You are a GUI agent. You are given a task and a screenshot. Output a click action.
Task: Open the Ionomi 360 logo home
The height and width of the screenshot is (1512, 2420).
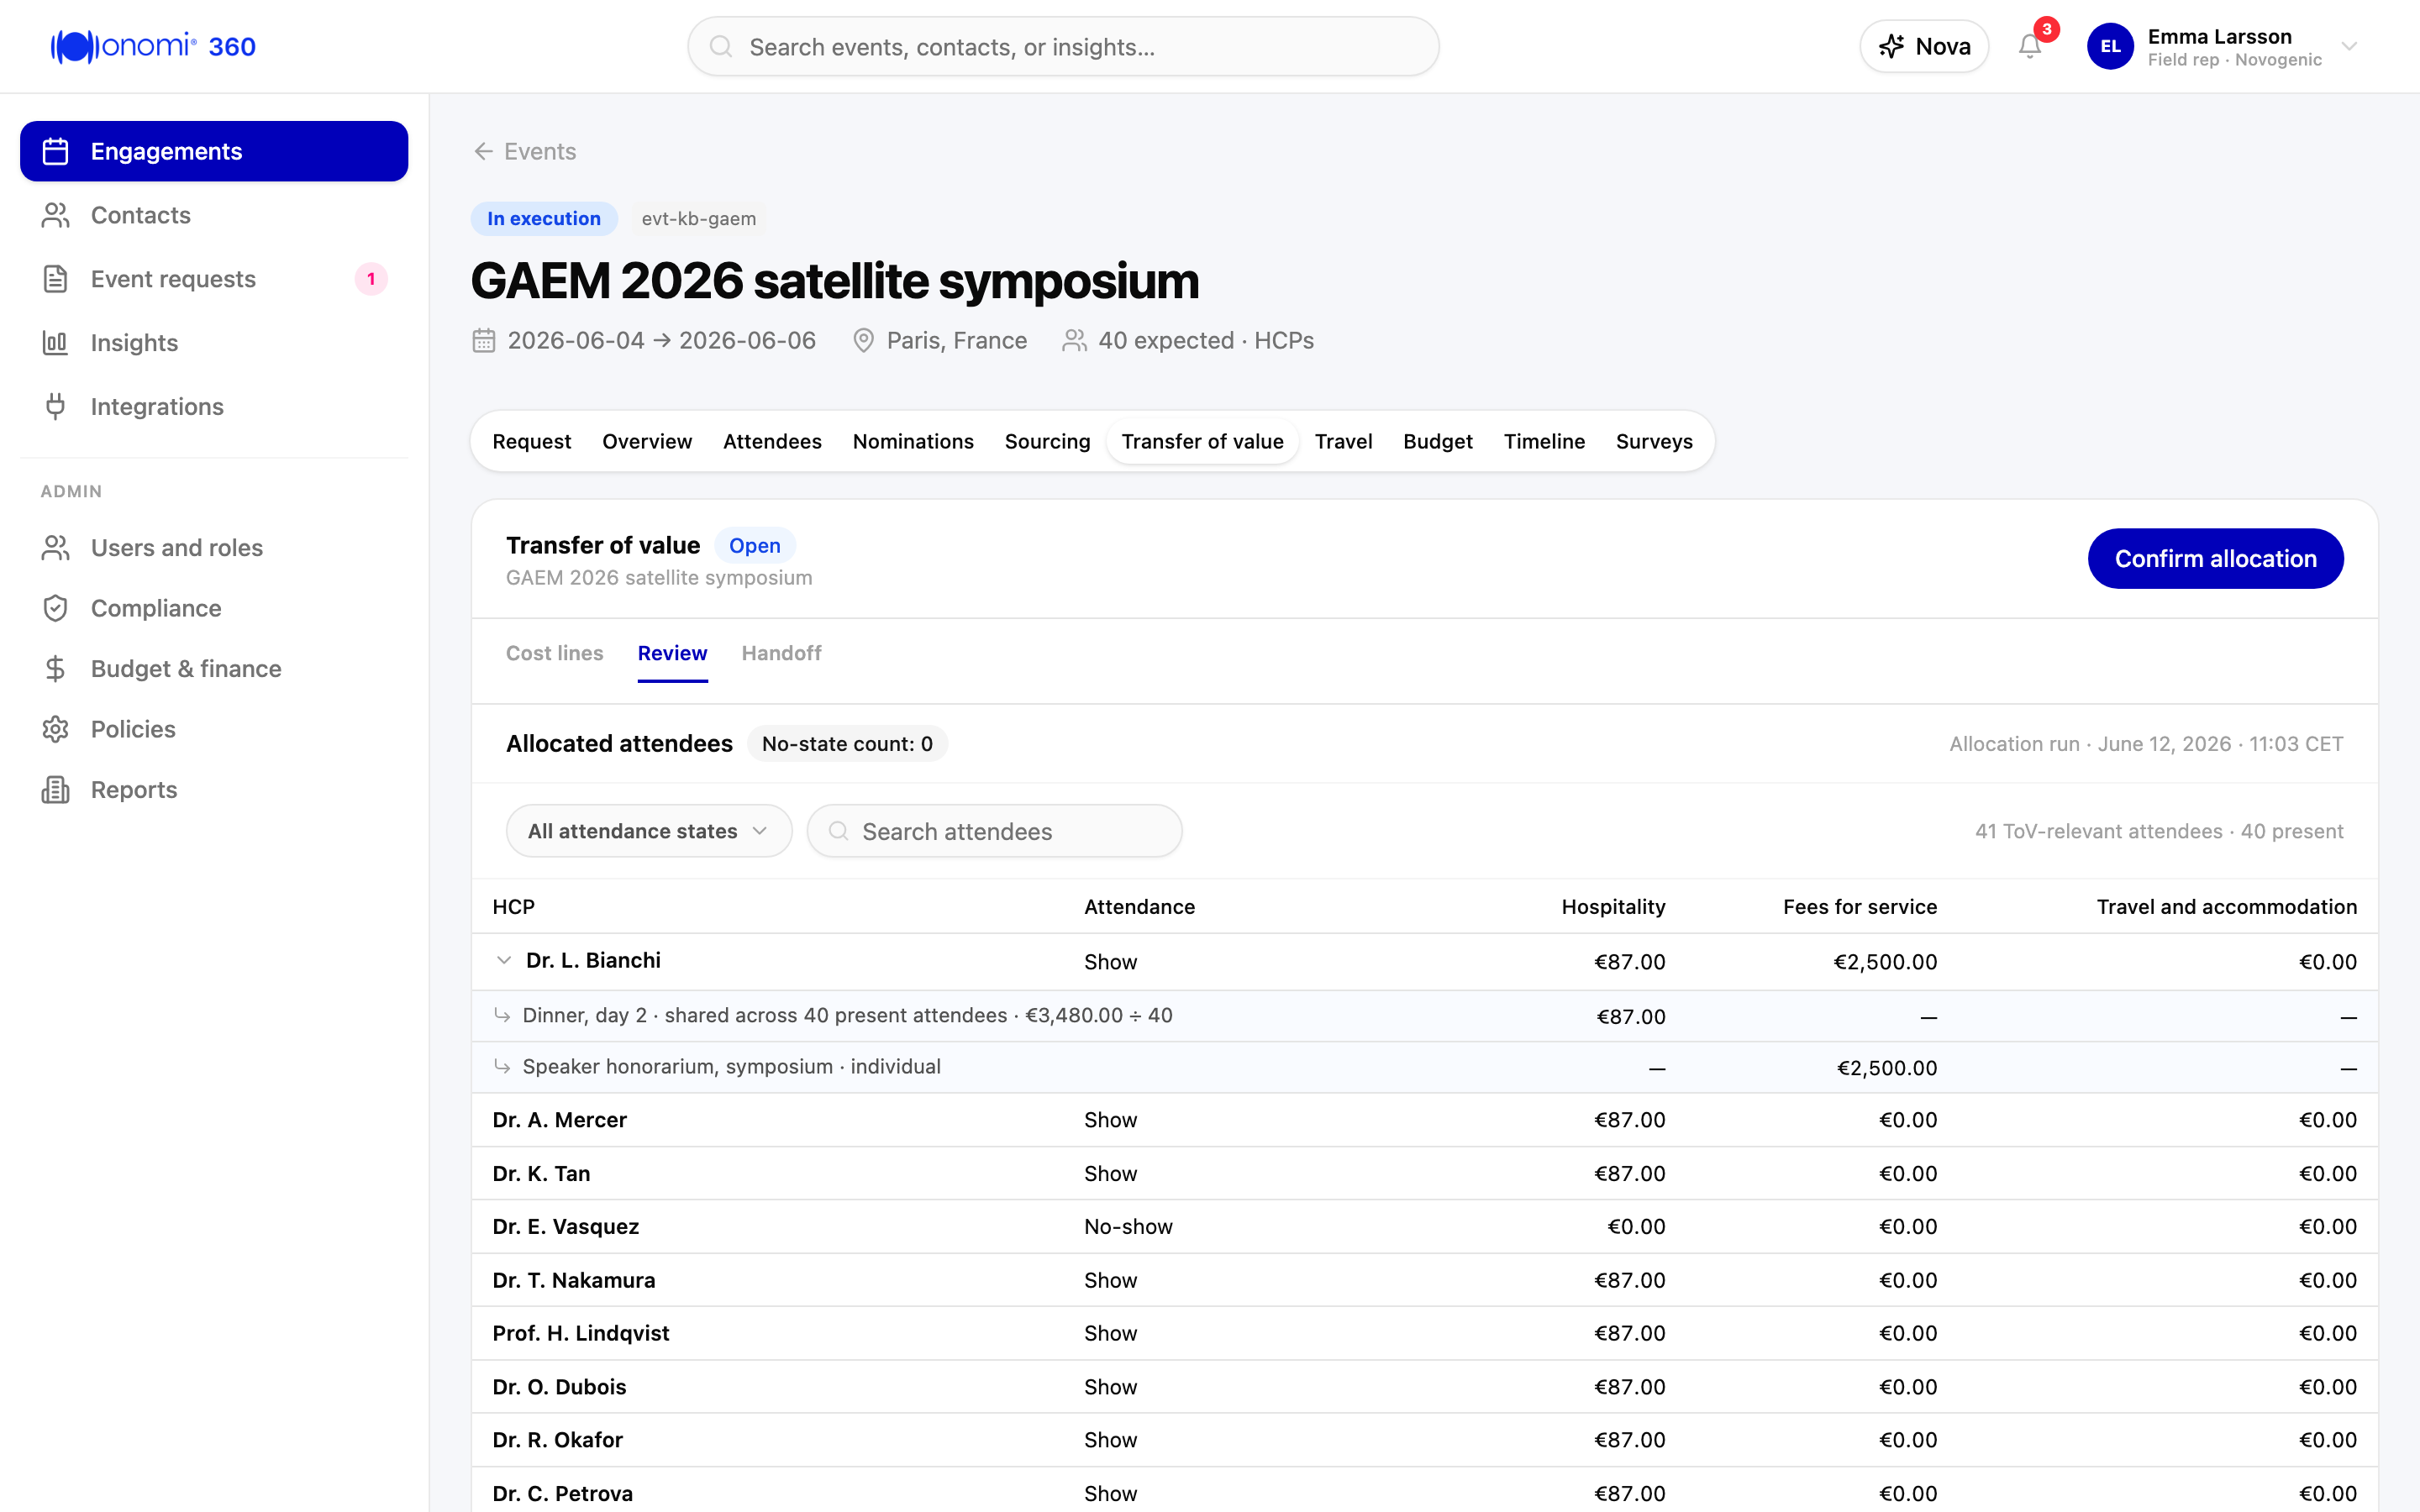pyautogui.click(x=153, y=46)
